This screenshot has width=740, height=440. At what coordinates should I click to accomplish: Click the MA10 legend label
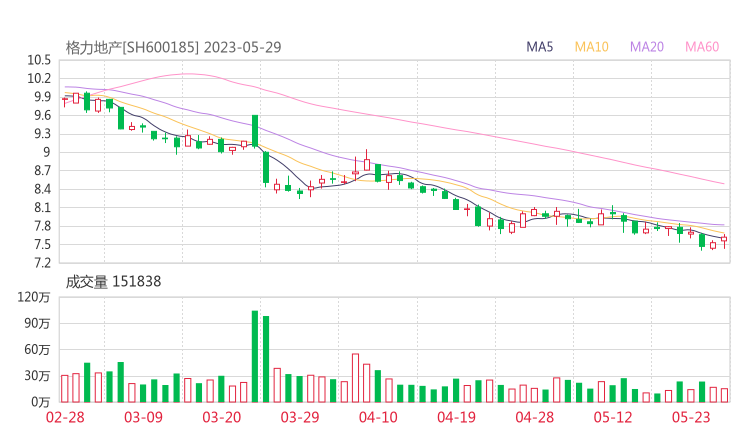point(591,47)
